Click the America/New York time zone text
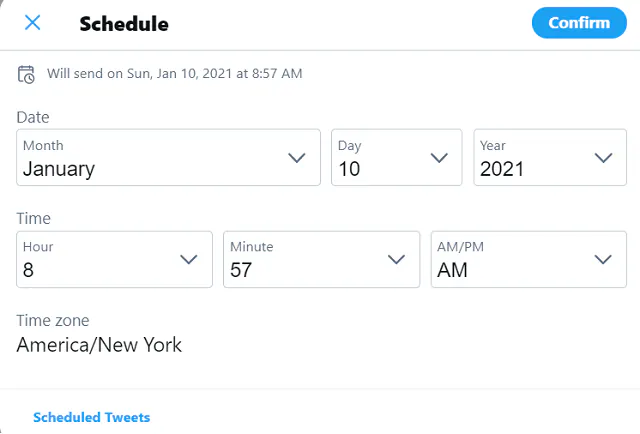The height and width of the screenshot is (434, 640). coord(99,346)
